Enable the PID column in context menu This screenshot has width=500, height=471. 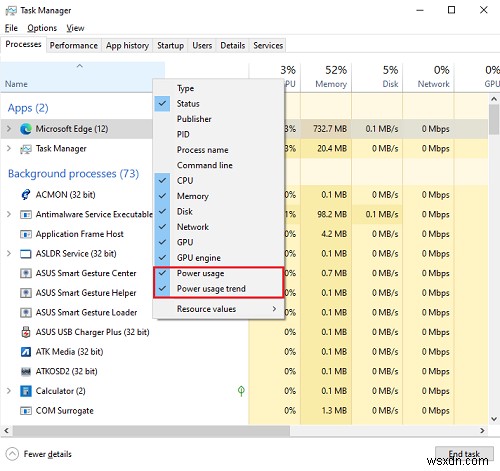pyautogui.click(x=219, y=134)
